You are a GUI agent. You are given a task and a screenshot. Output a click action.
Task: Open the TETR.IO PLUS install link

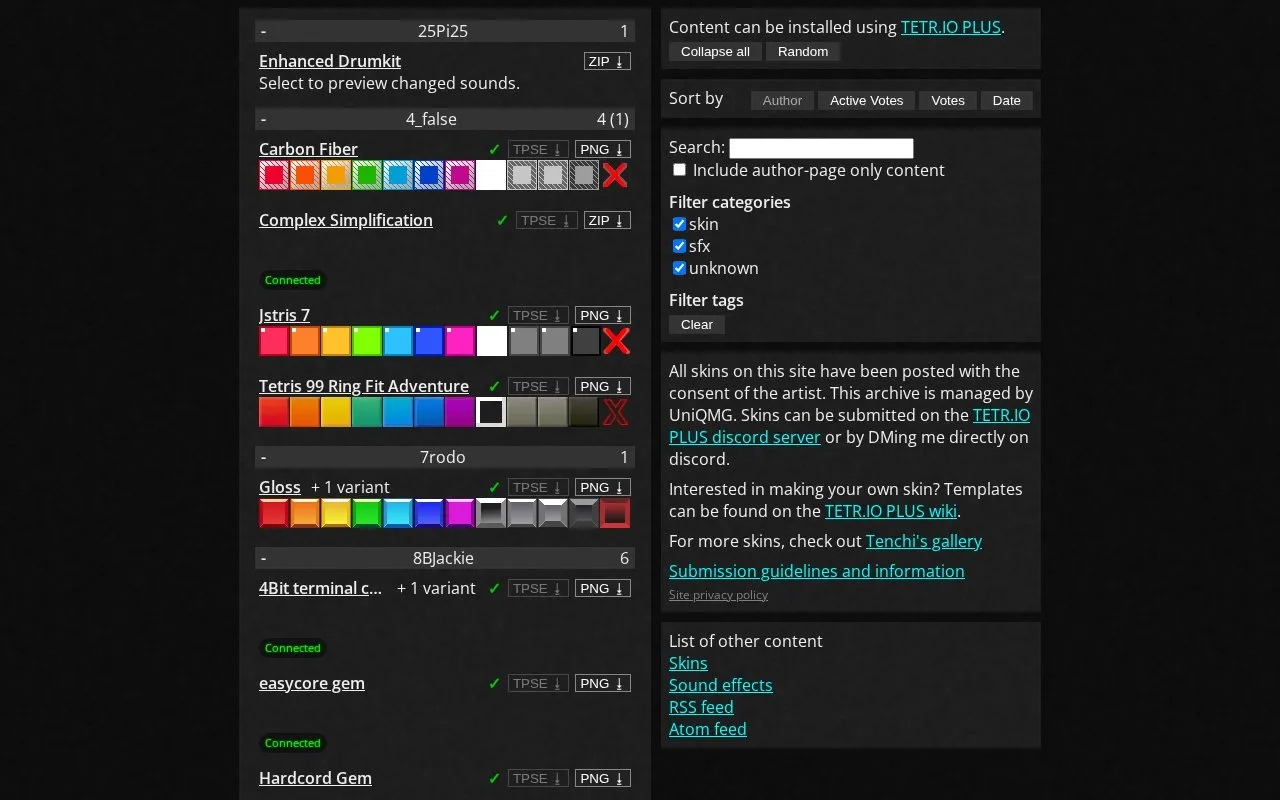tap(951, 27)
